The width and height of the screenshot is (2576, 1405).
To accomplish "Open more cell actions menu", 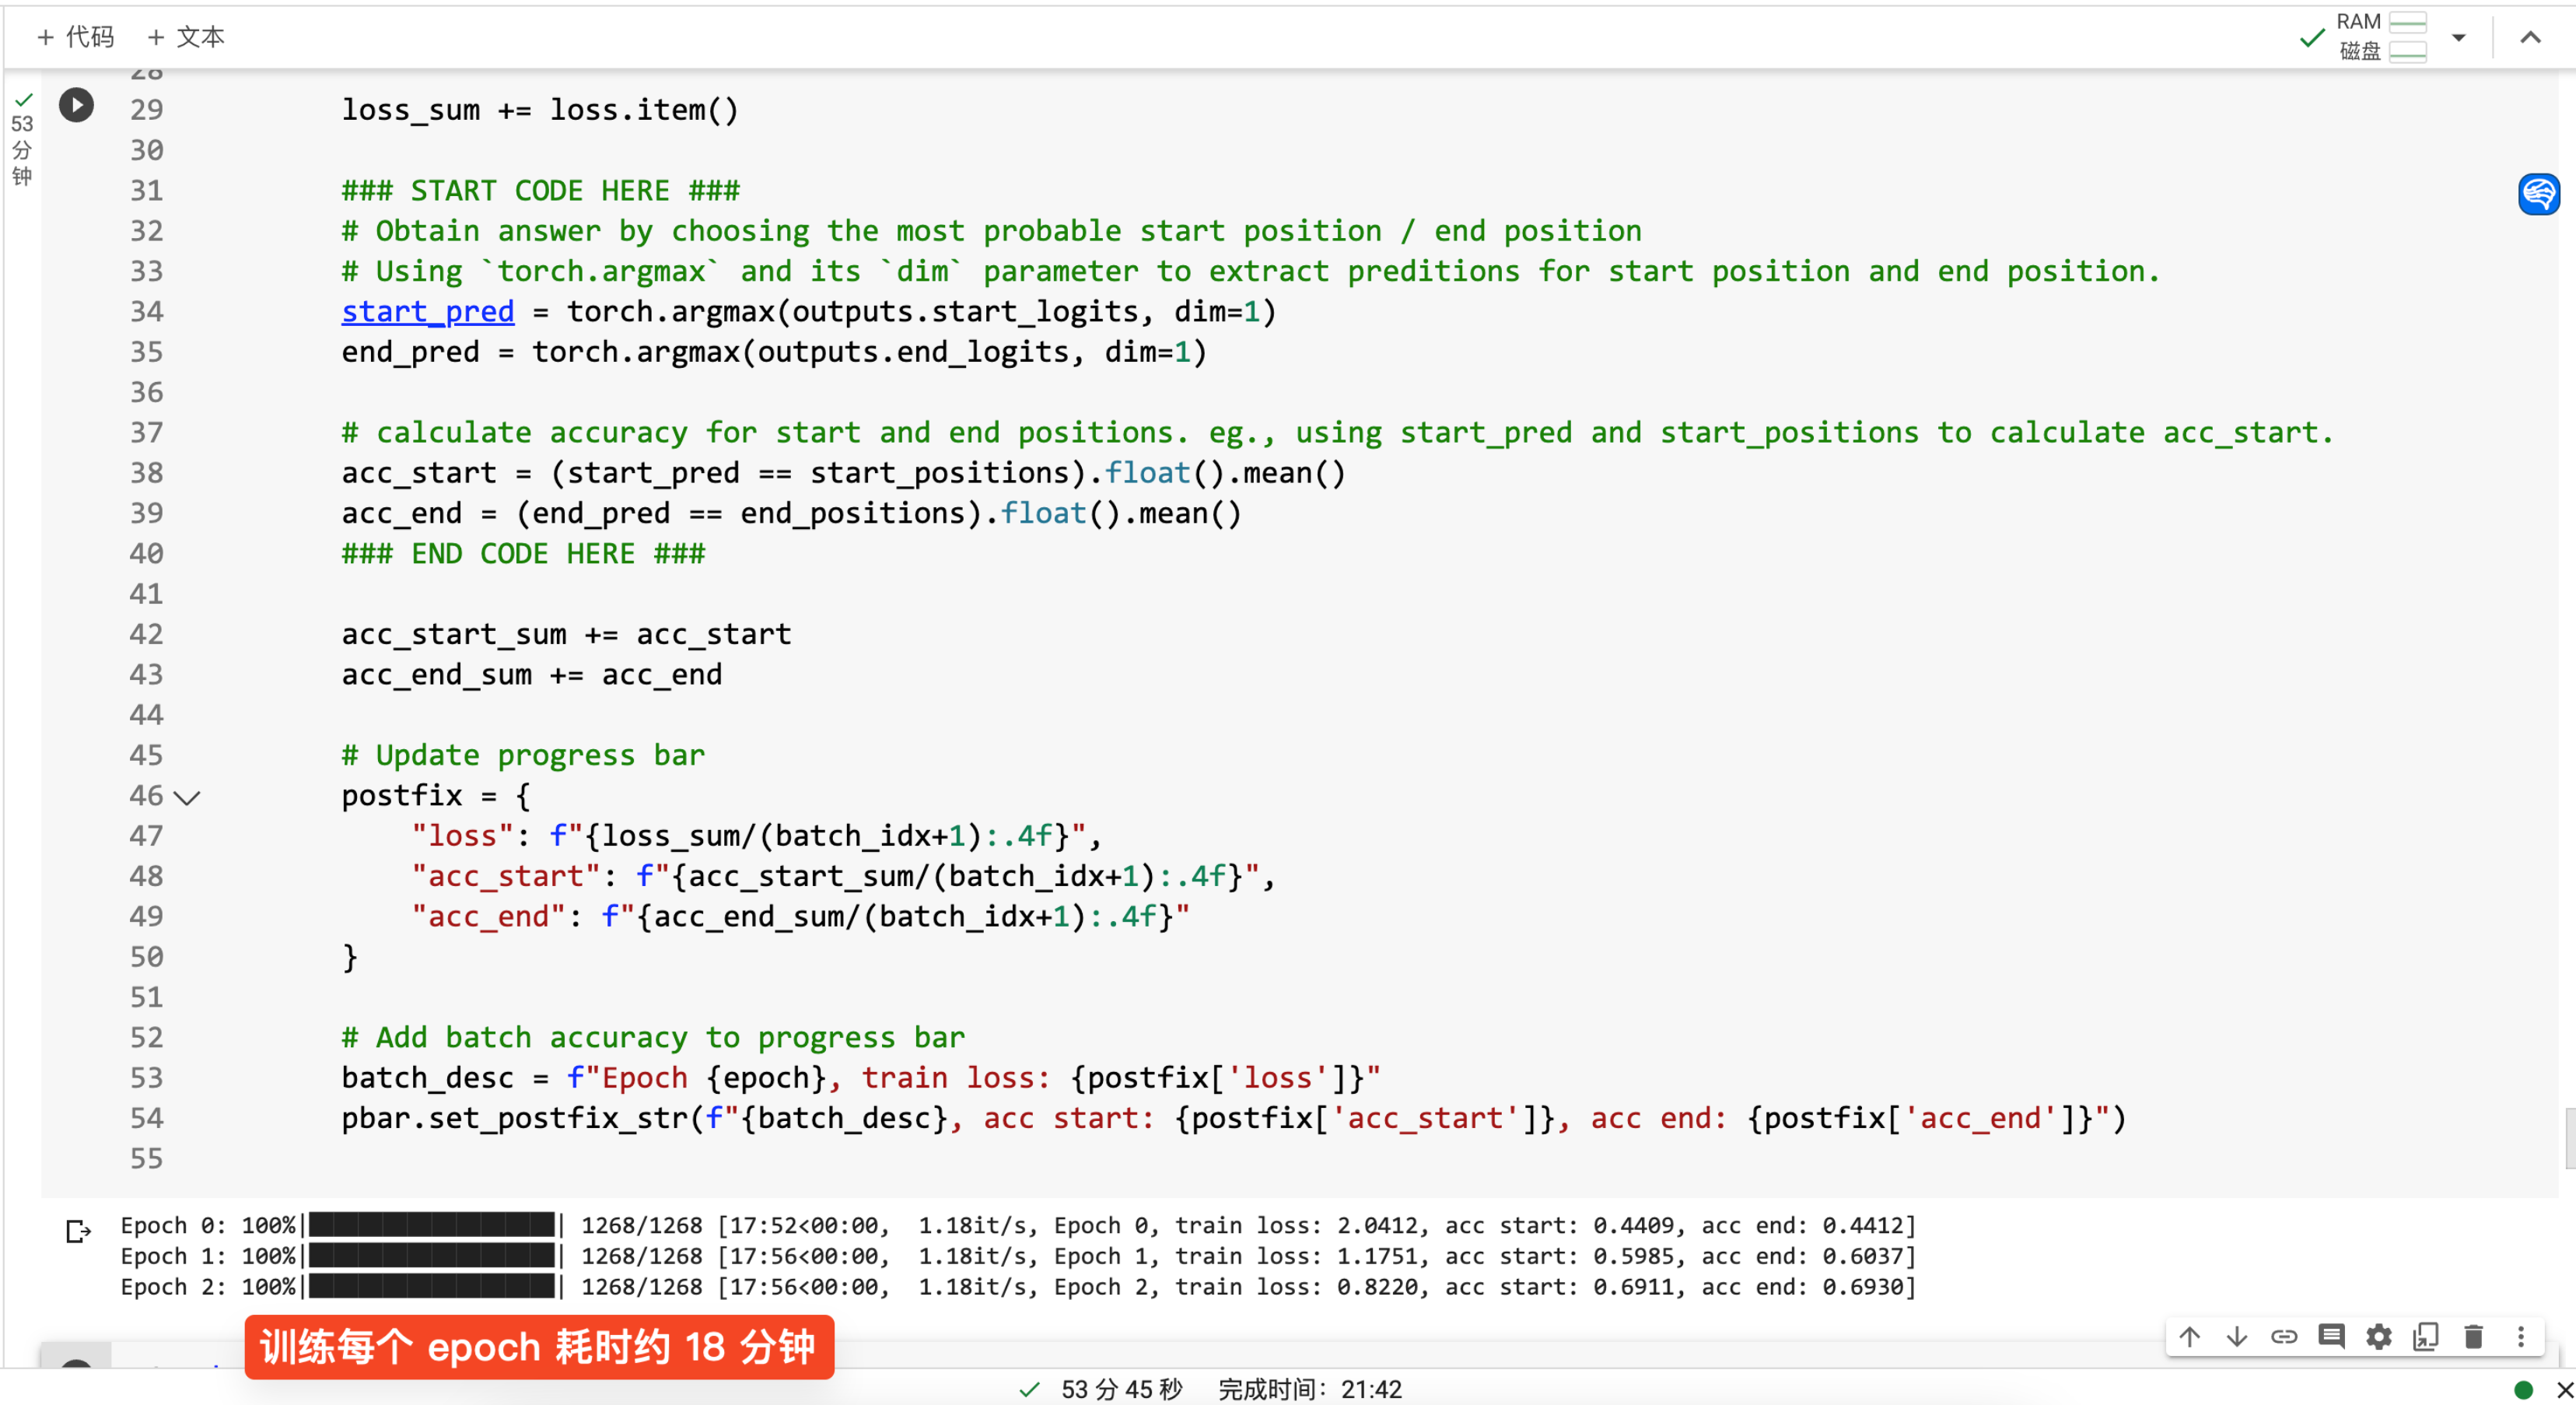I will click(x=2520, y=1337).
